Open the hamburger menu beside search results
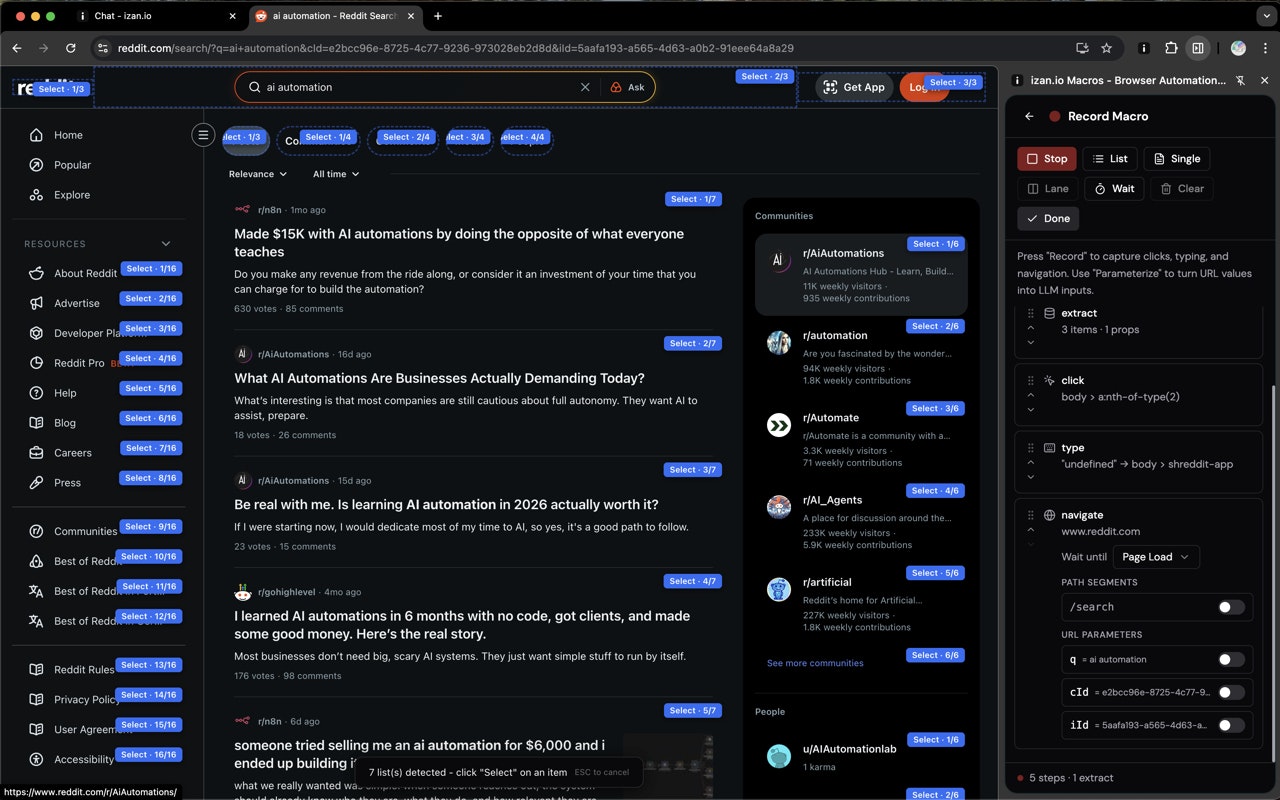The image size is (1280, 800). (x=203, y=134)
